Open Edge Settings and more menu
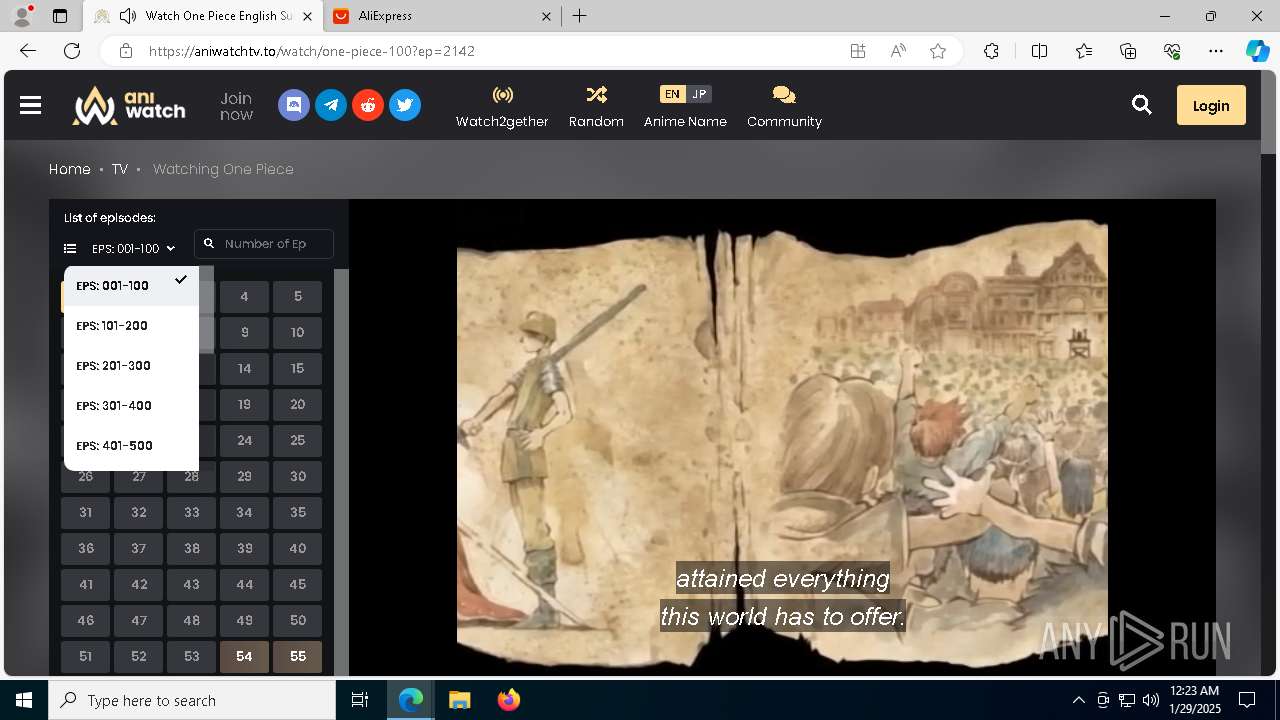The width and height of the screenshot is (1280, 720). (1216, 51)
